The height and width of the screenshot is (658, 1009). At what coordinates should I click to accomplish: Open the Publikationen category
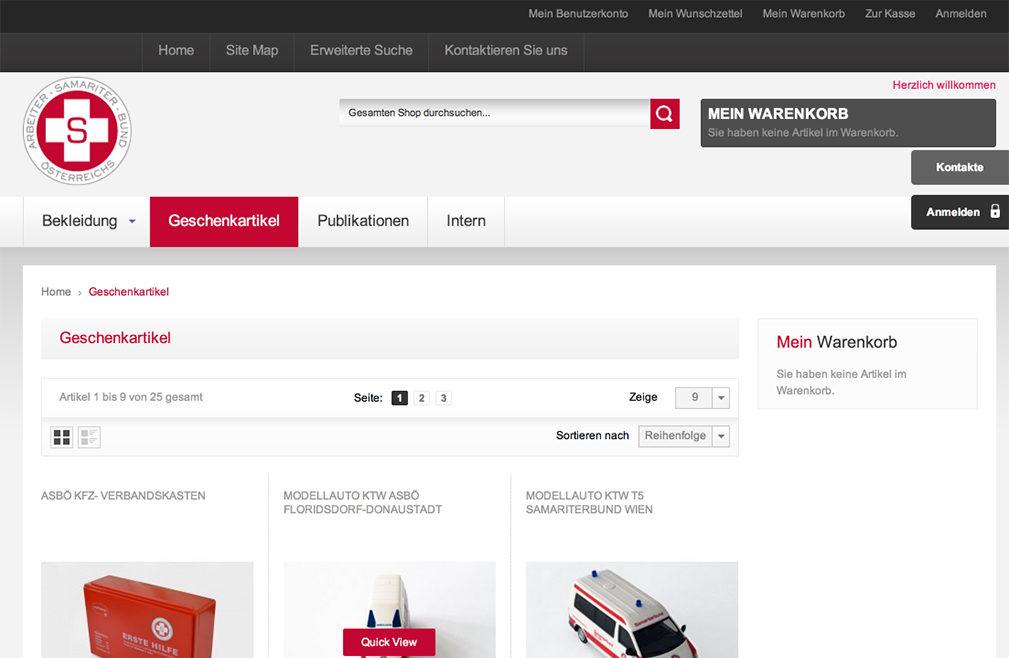363,221
